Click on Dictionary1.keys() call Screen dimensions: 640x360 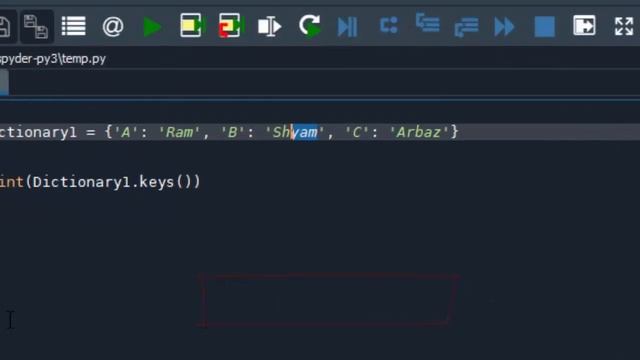coord(116,182)
